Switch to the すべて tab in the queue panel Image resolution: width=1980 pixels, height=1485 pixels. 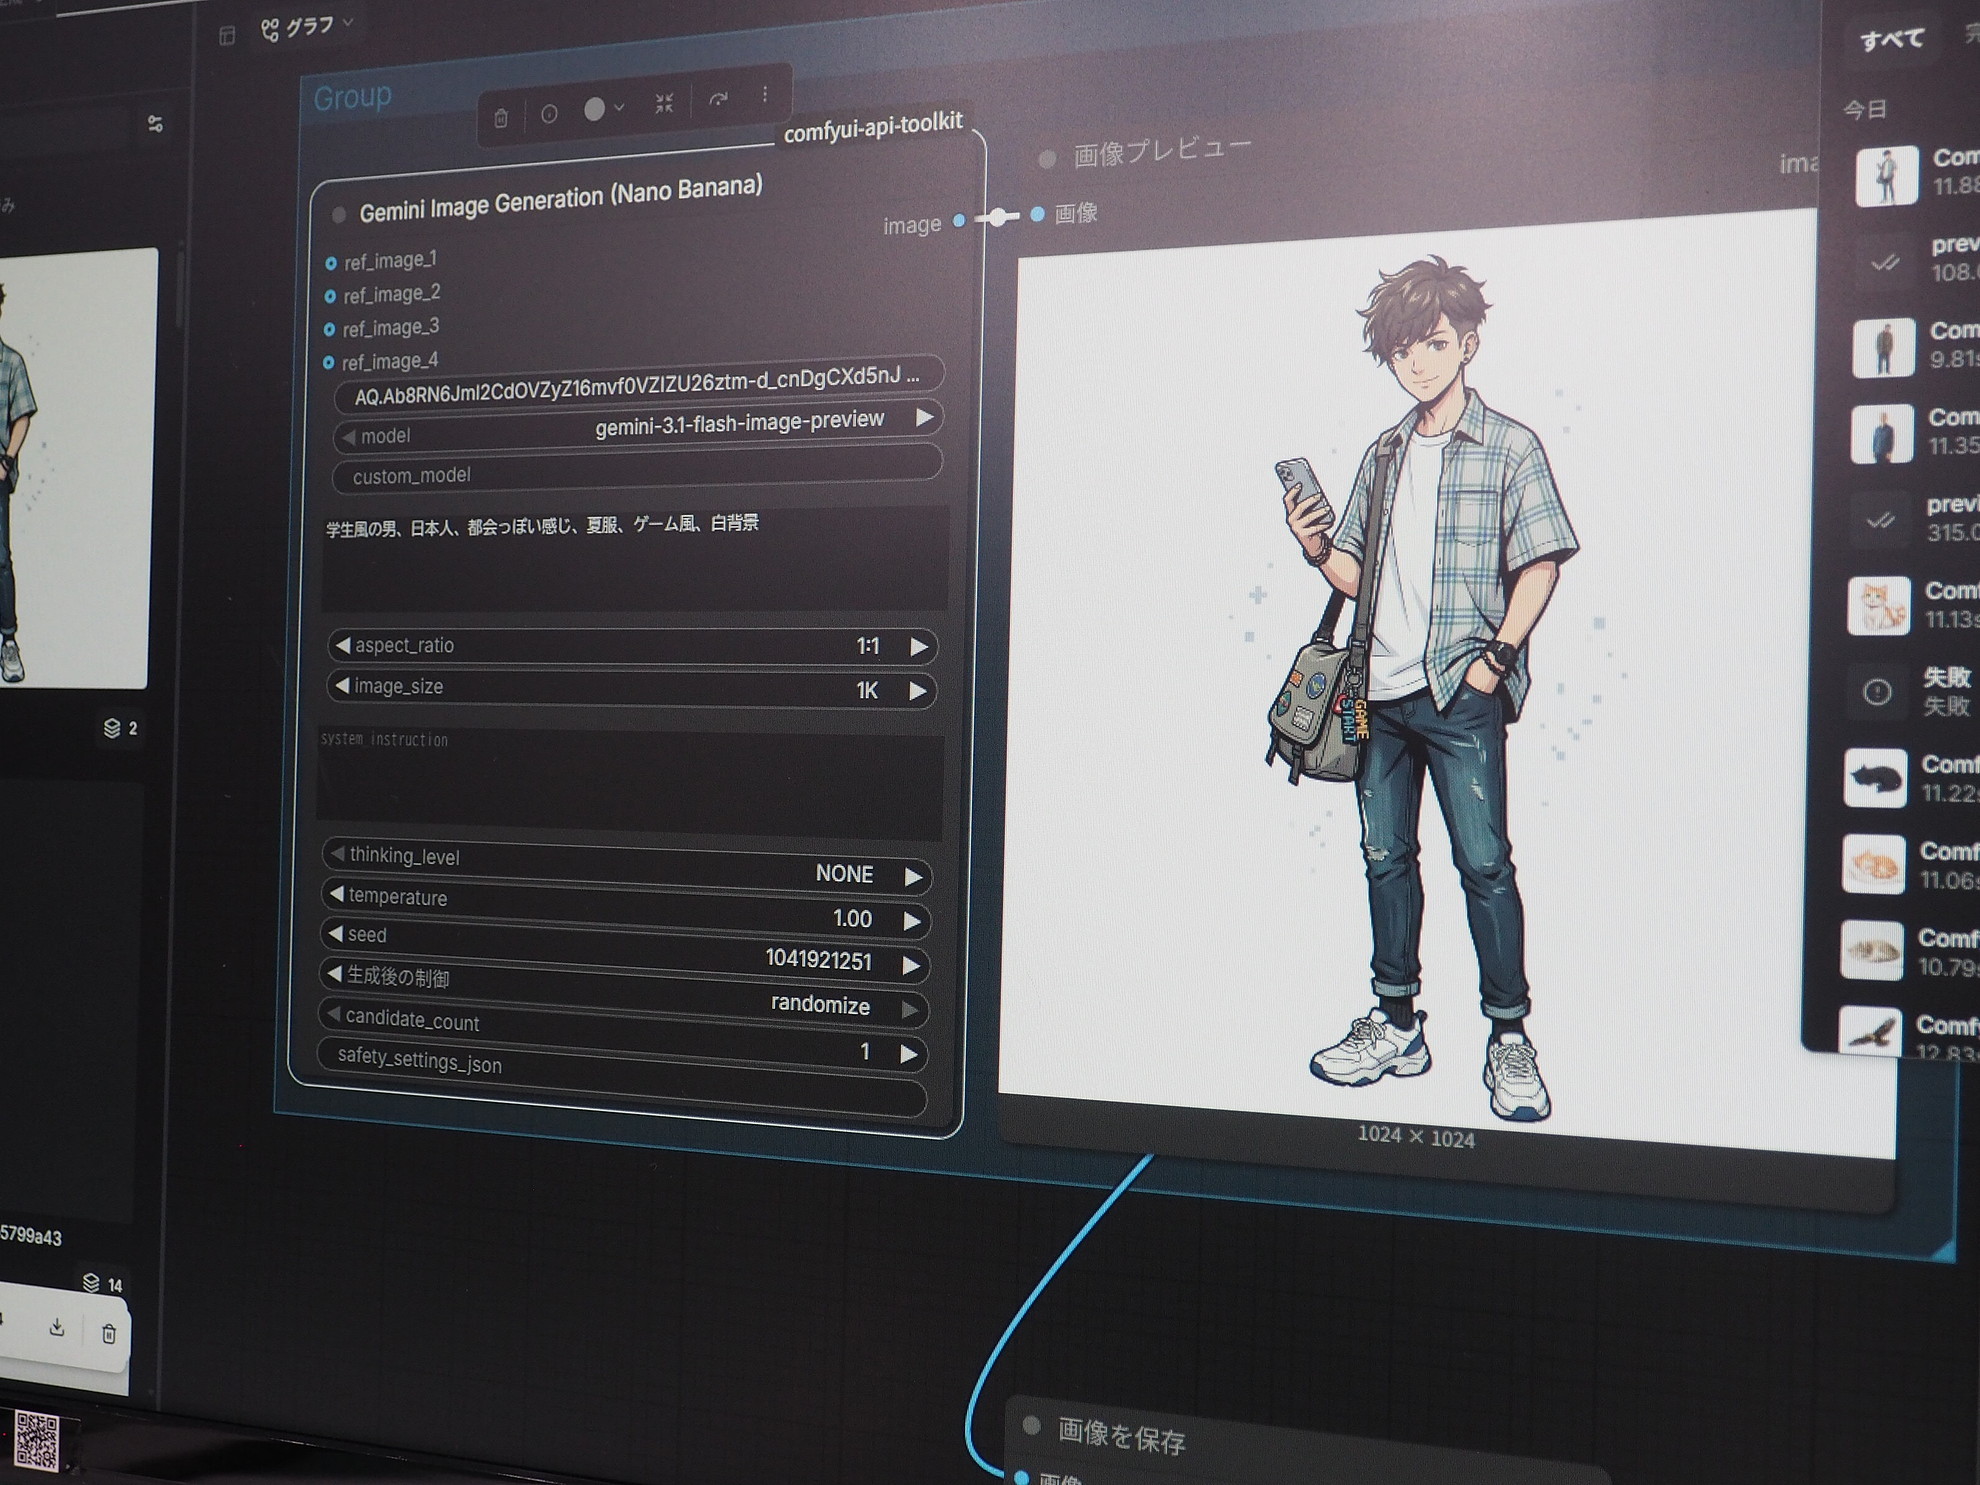point(1892,40)
